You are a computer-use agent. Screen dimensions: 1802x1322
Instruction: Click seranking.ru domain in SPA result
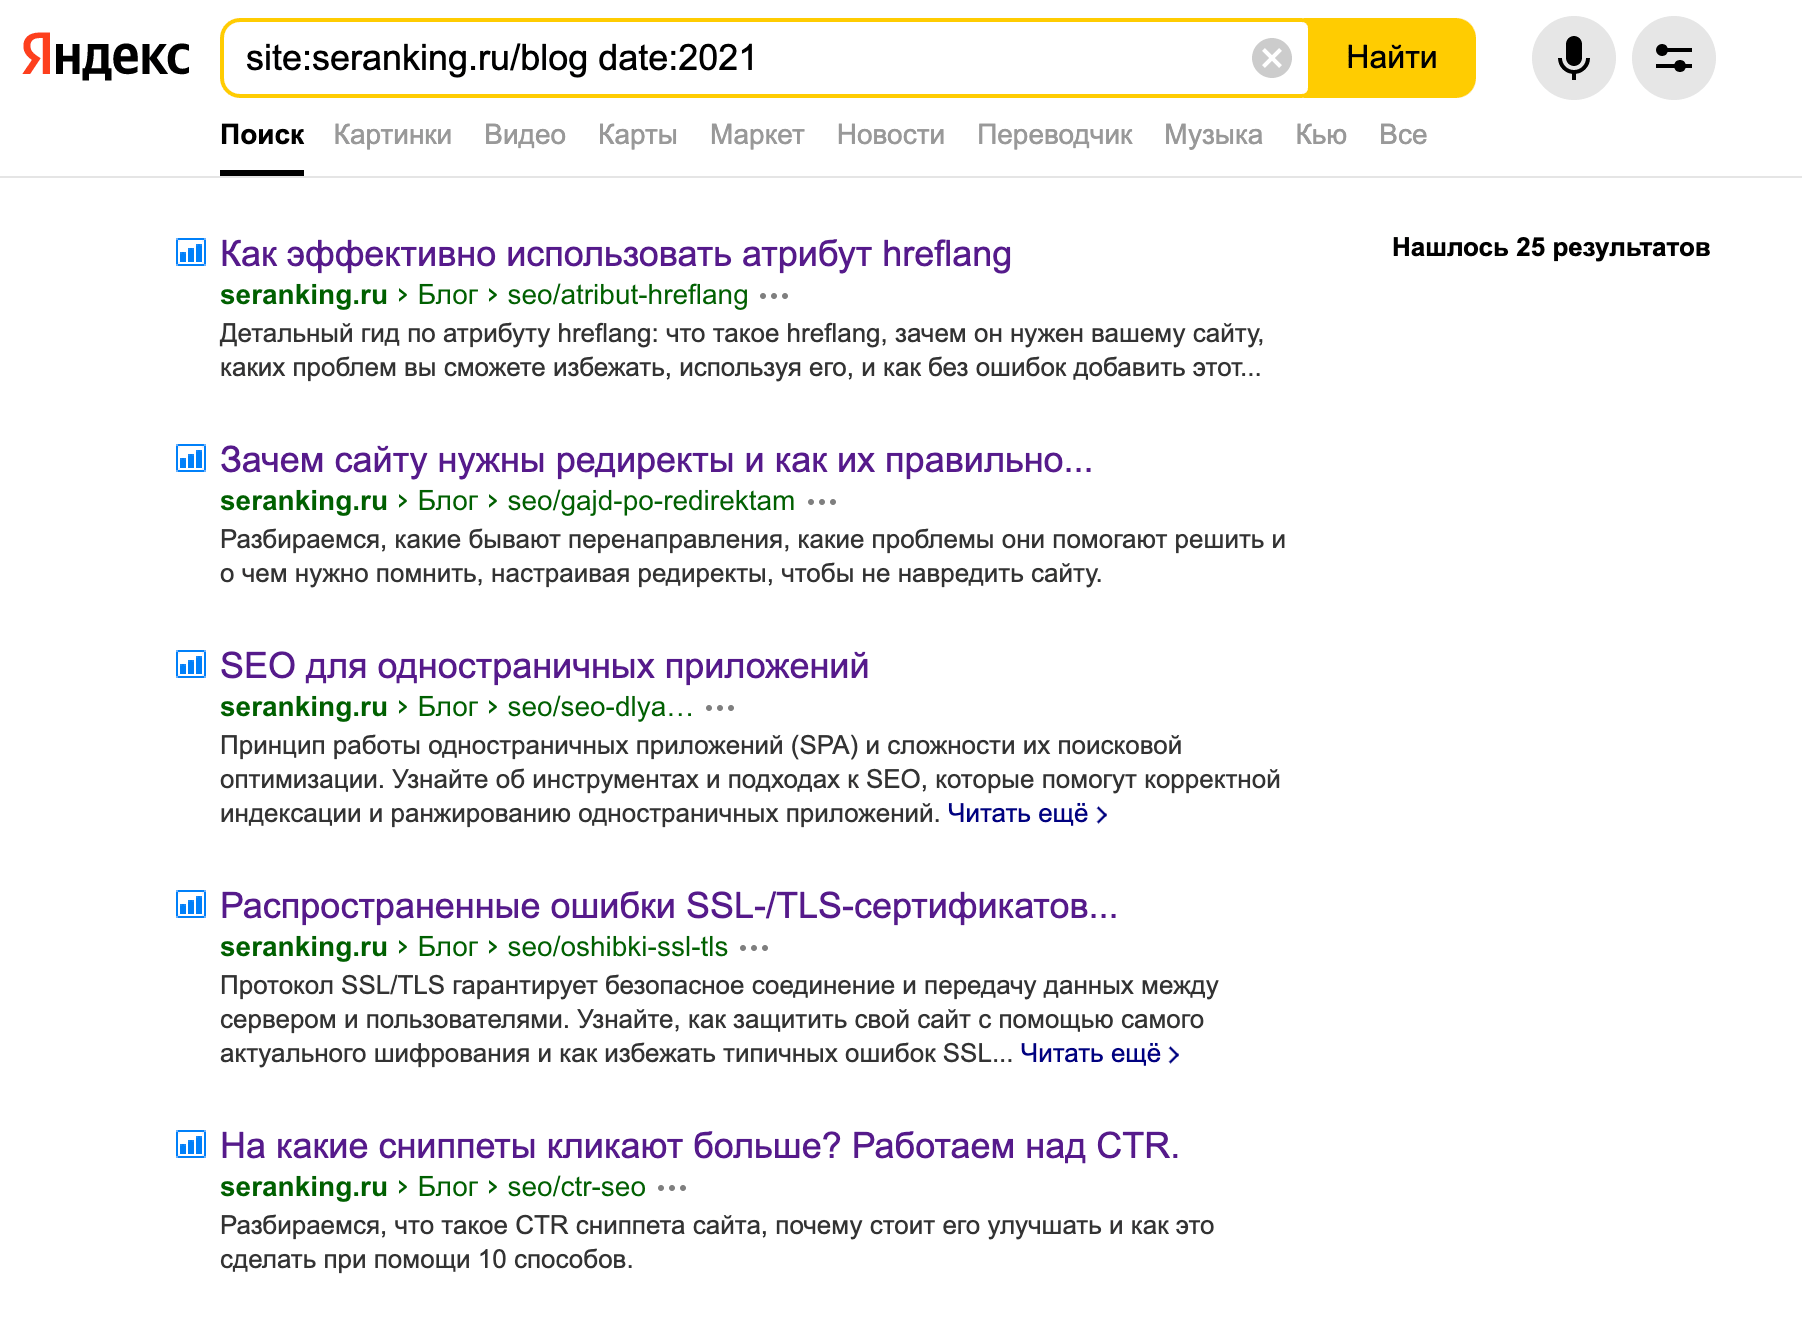pos(304,707)
